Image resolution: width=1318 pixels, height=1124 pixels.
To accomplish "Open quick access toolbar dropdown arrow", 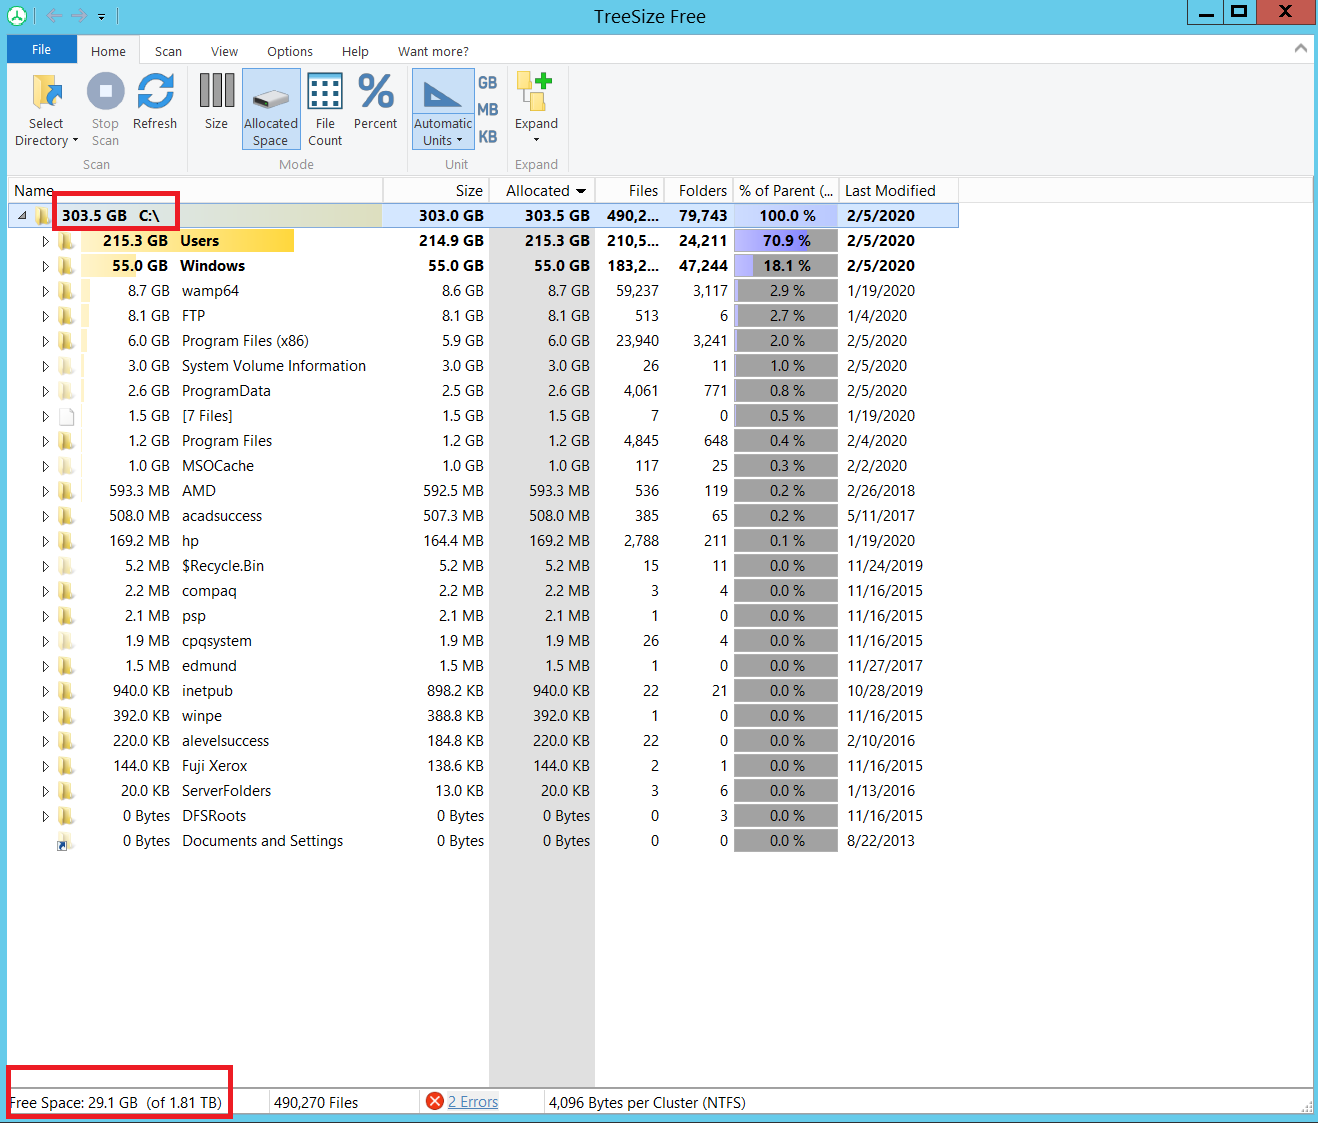I will (101, 17).
